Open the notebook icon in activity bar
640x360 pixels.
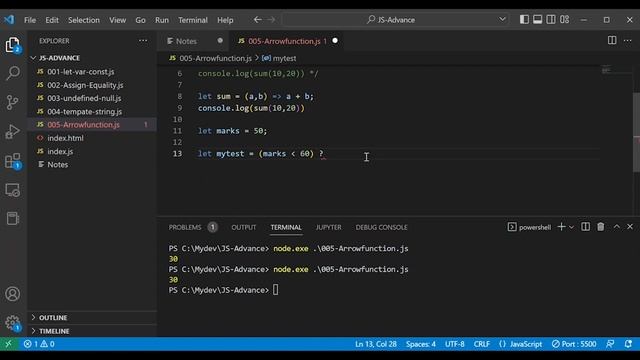coord(13,218)
